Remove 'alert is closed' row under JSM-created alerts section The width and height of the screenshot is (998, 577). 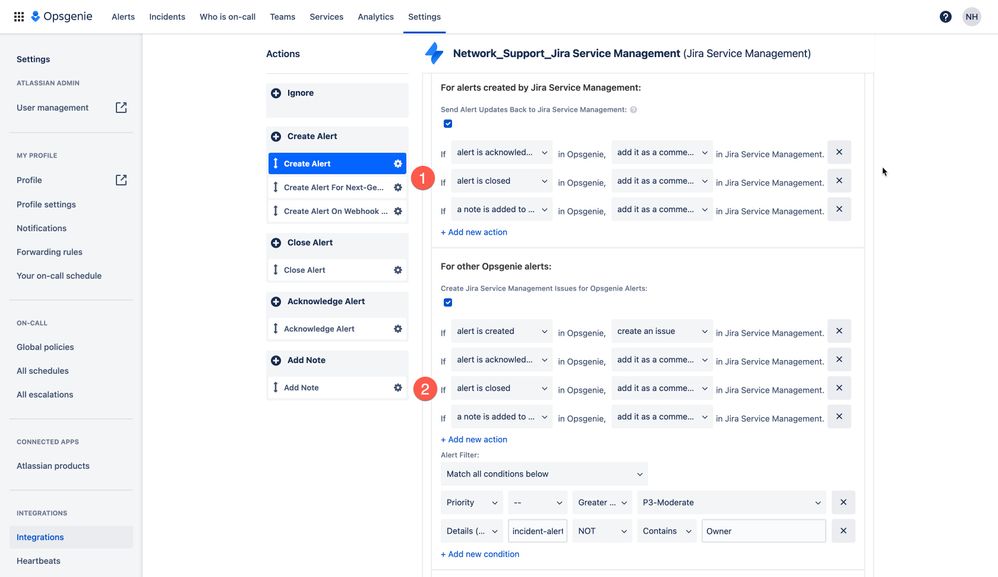coord(839,181)
